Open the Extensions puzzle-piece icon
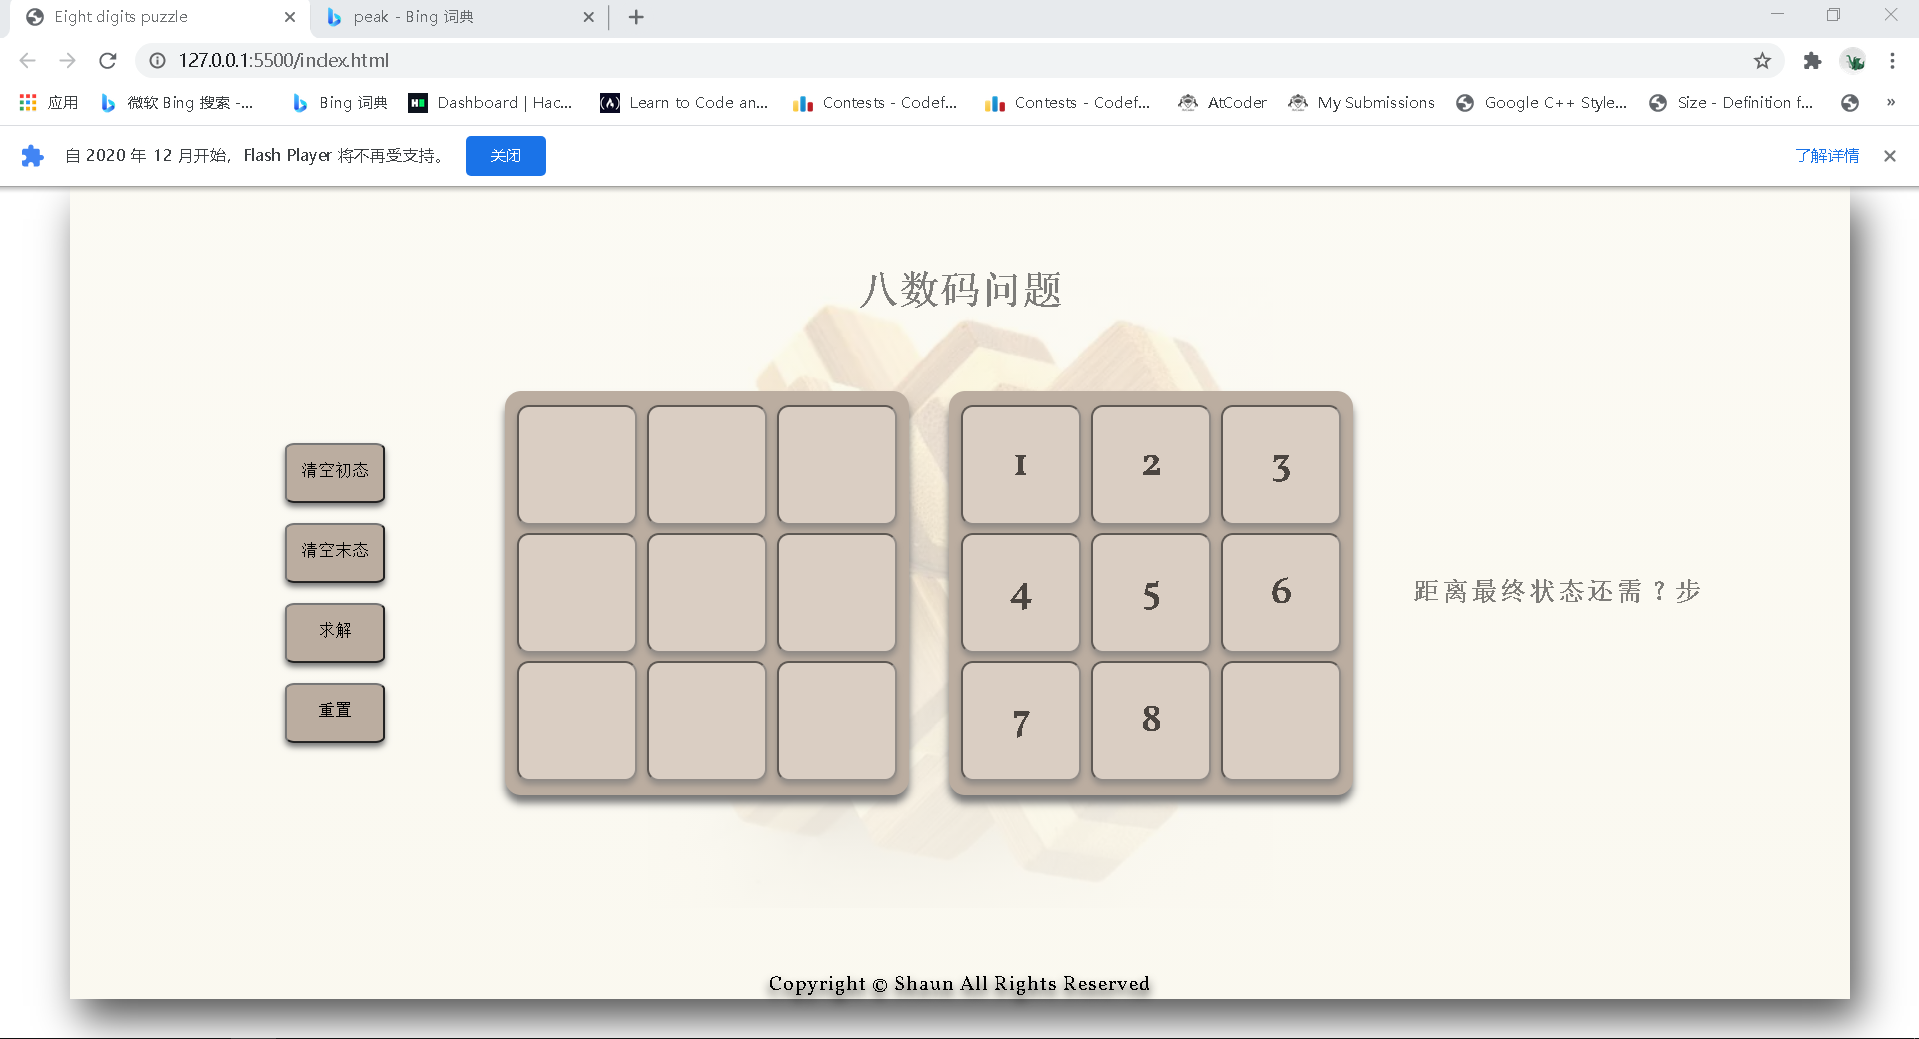1919x1039 pixels. (1812, 61)
